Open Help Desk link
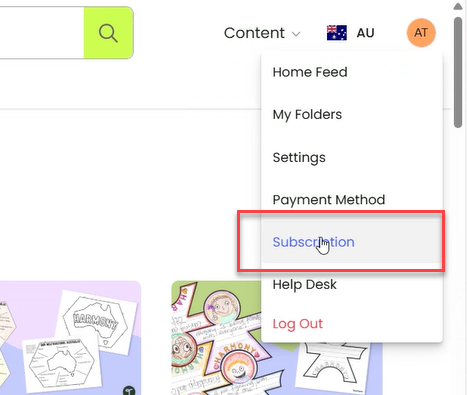467x395 pixels. coord(305,284)
